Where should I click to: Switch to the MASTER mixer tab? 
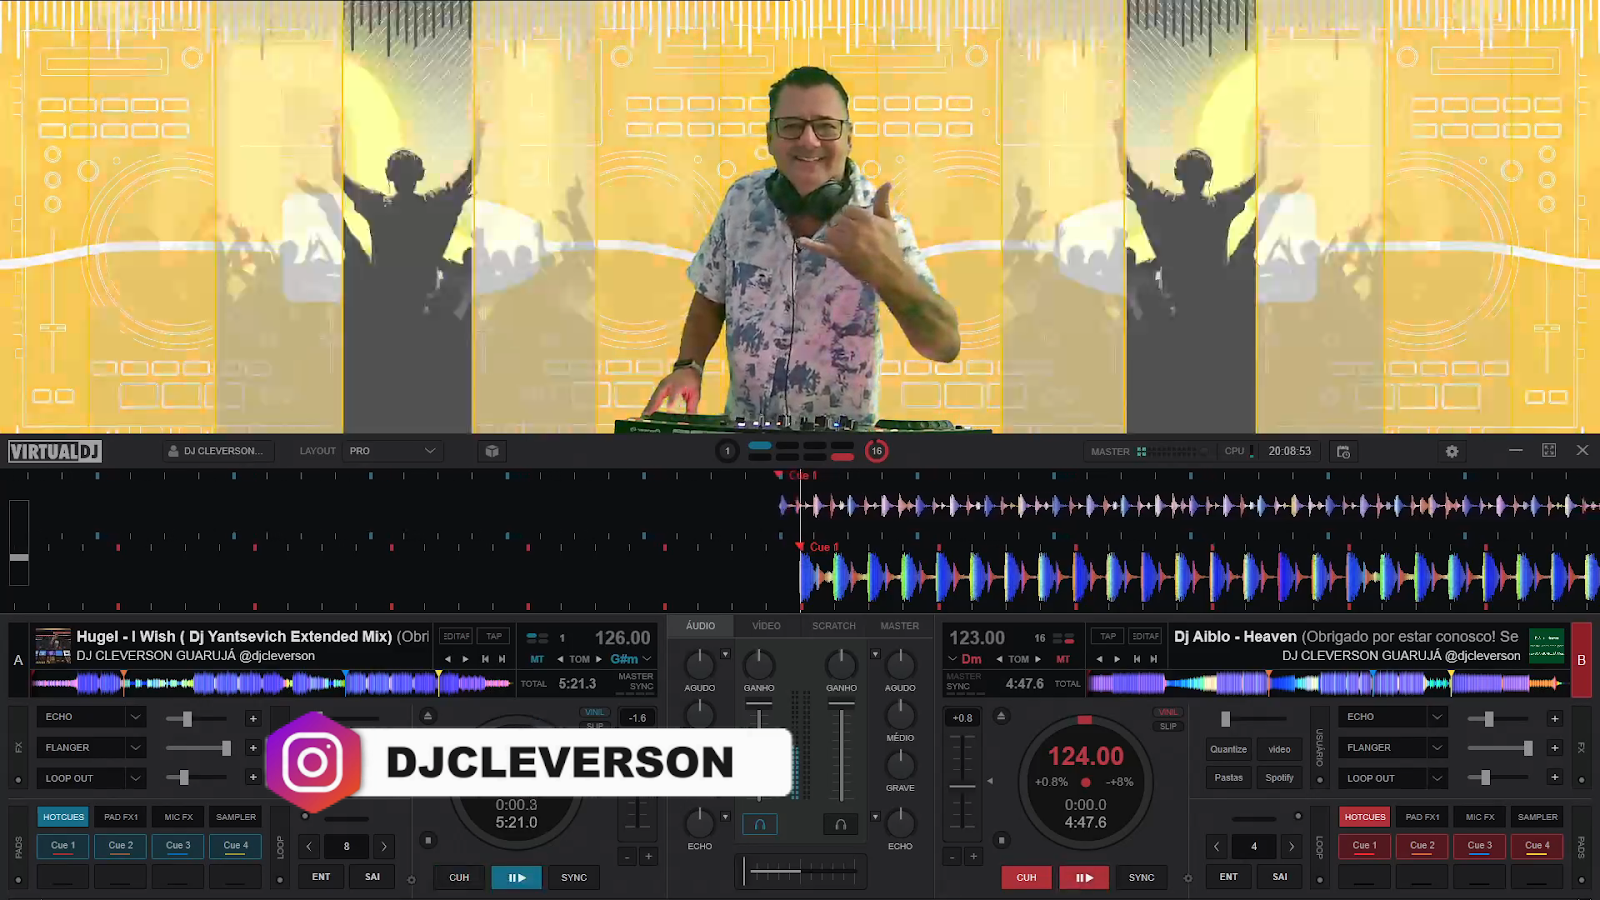[900, 626]
